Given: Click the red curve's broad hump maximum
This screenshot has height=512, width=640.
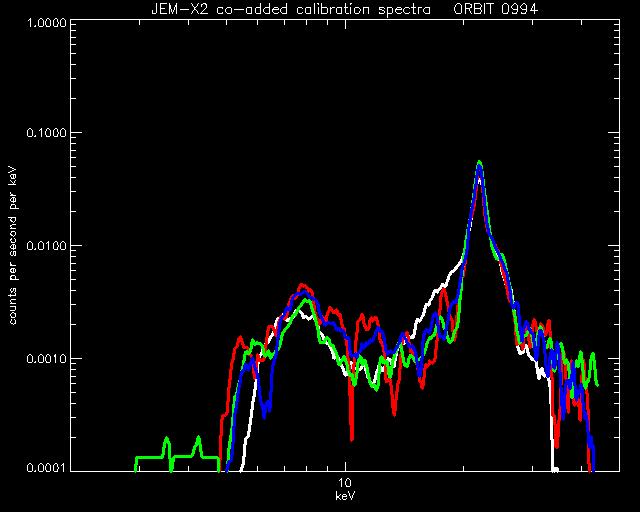Looking at the screenshot, I should coord(302,285).
